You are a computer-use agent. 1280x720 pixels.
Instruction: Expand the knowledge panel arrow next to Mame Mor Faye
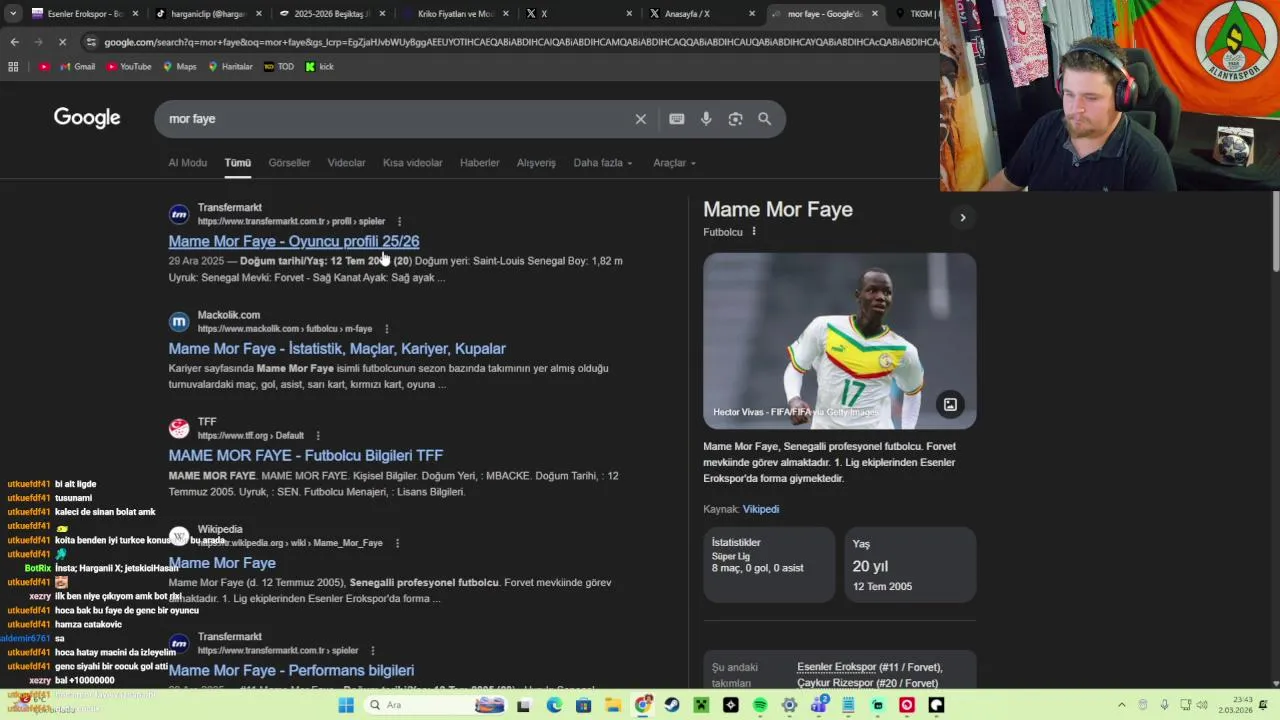tap(963, 217)
